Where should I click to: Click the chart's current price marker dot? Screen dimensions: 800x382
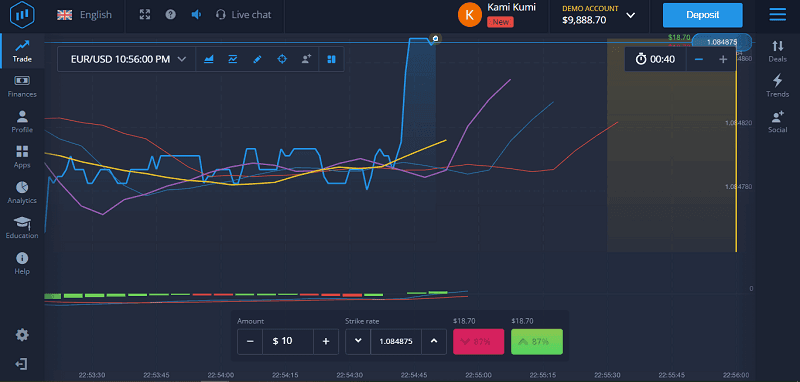(x=435, y=38)
